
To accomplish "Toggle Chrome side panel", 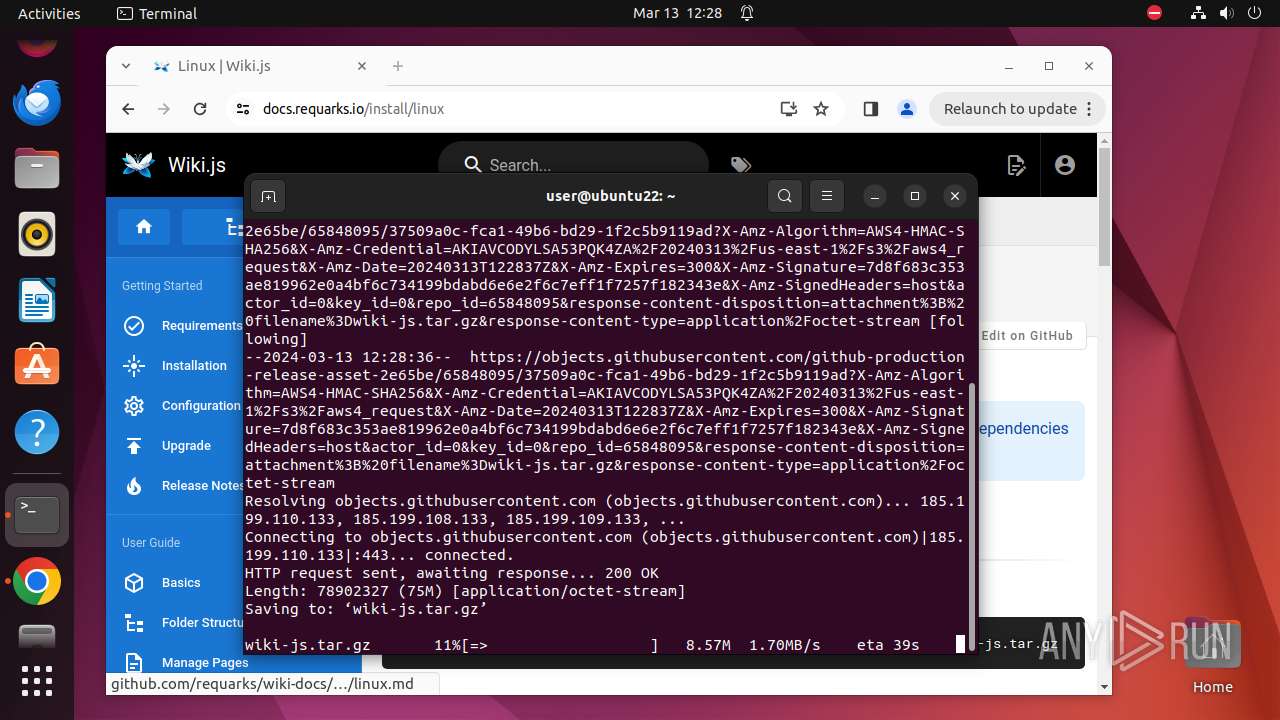I will coord(870,109).
